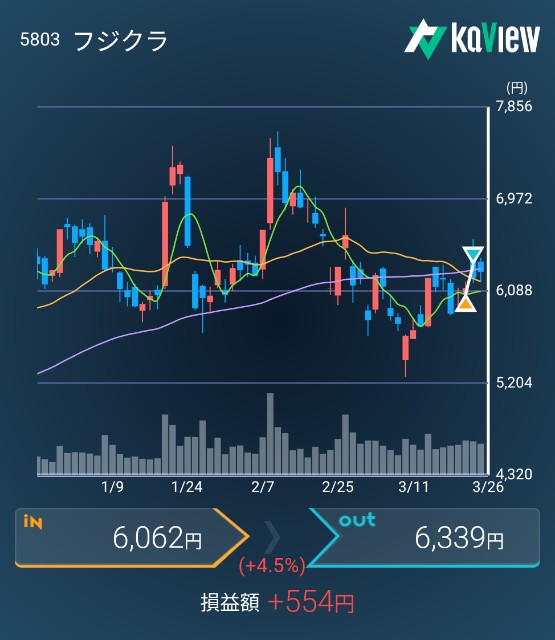Click the 6,972 price axis label
The height and width of the screenshot is (640, 555).
coord(514,199)
